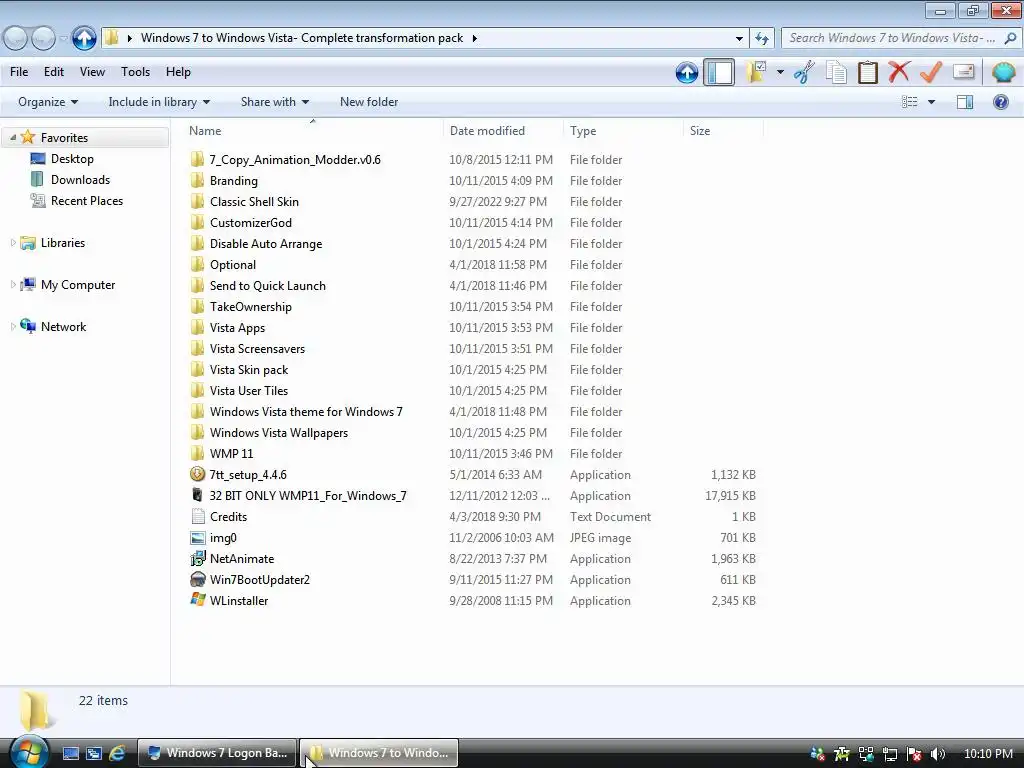Open Include in library dropdown

click(159, 102)
